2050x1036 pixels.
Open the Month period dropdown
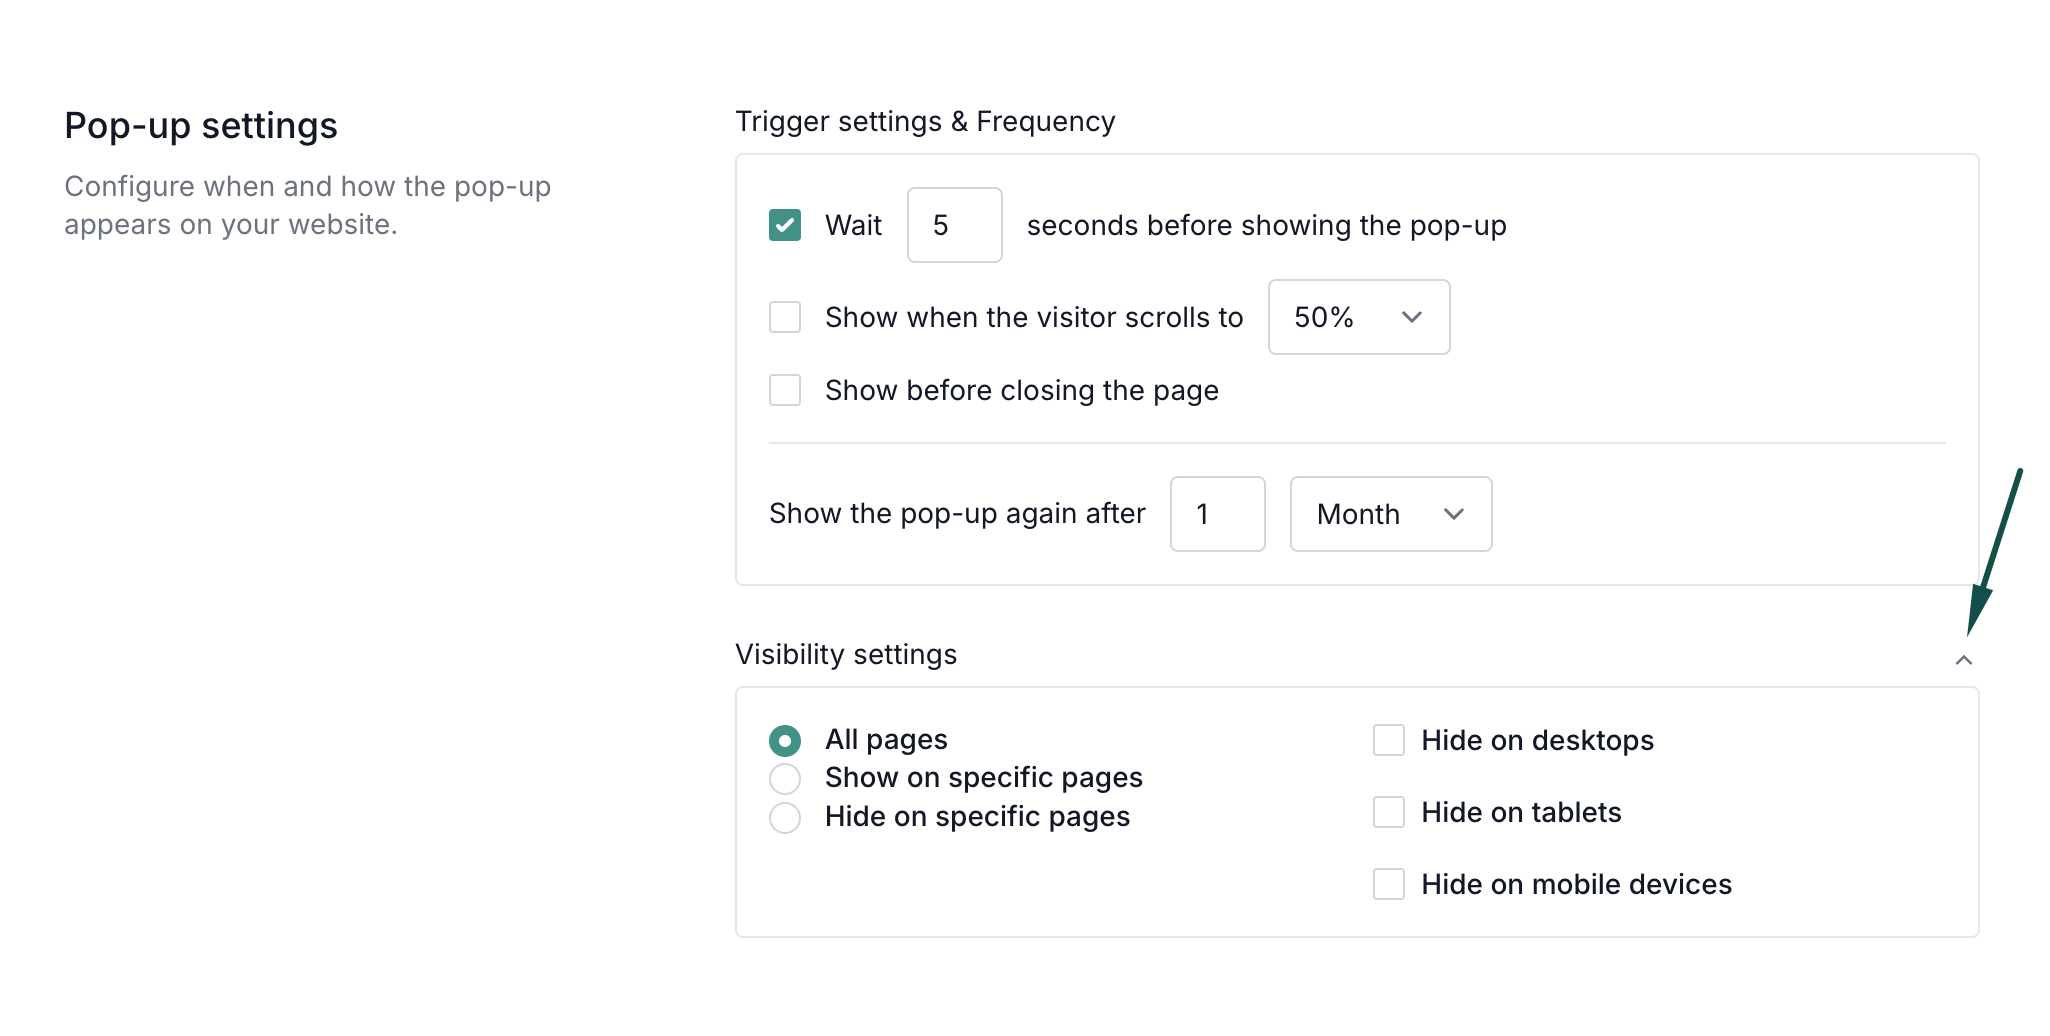(x=1390, y=514)
